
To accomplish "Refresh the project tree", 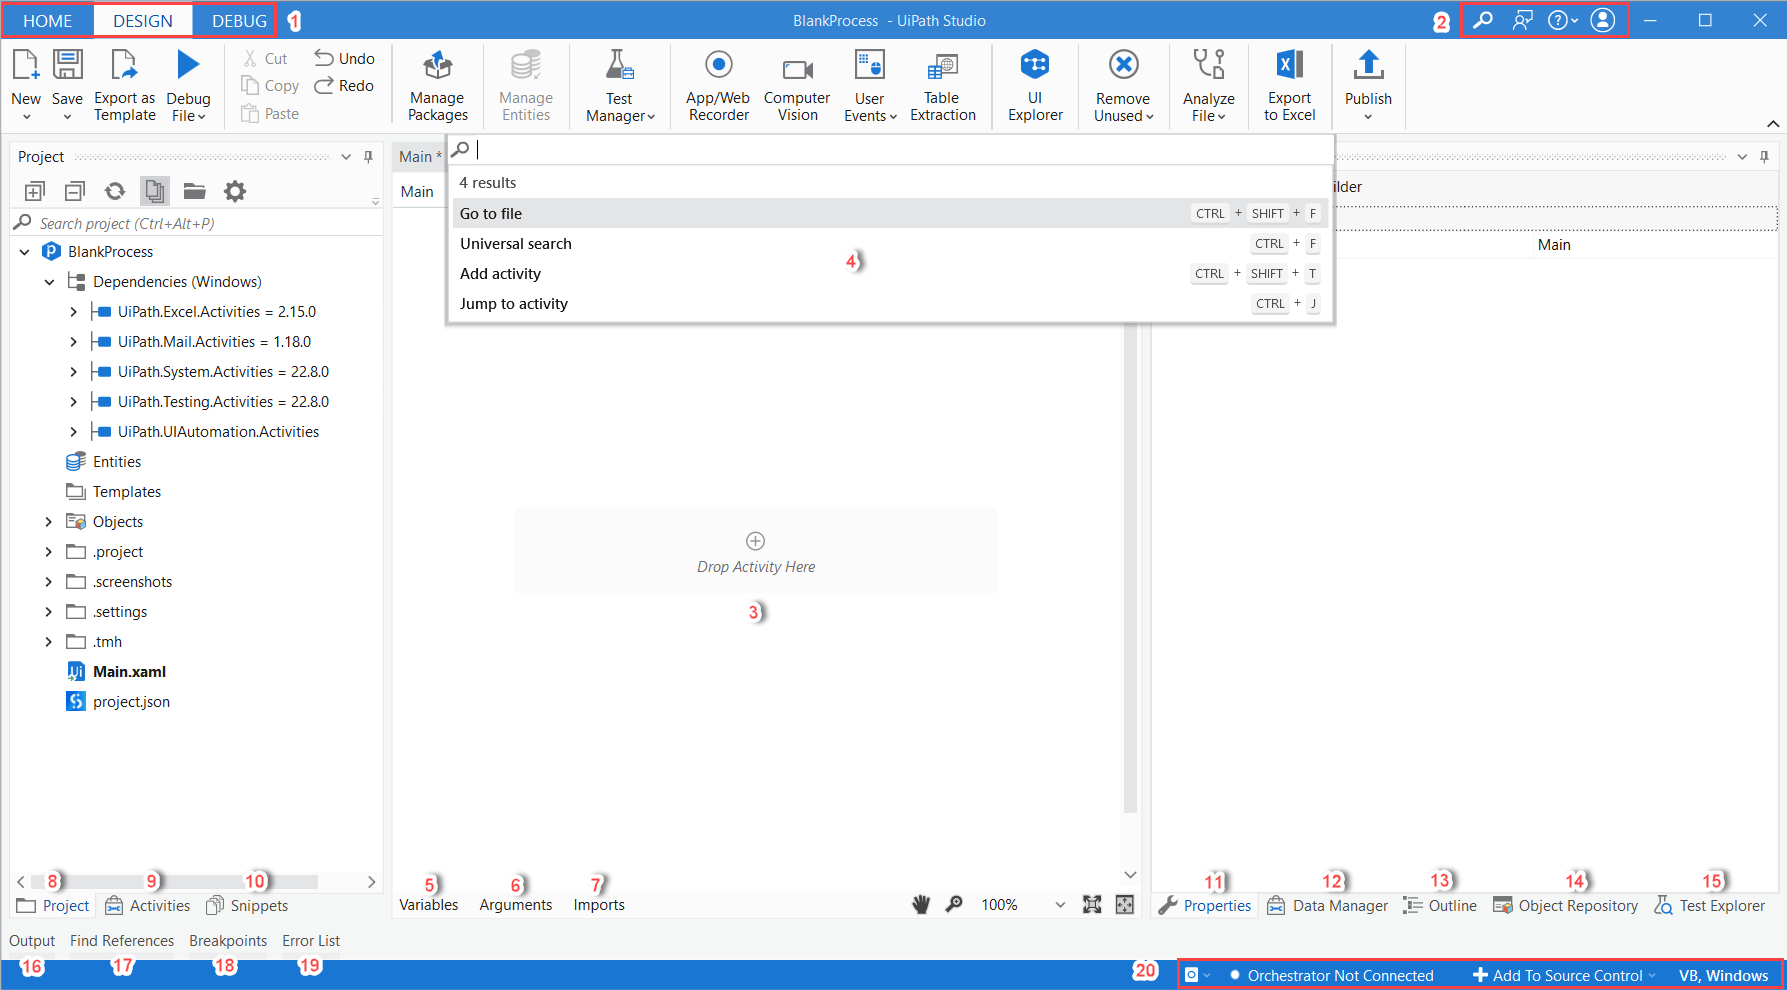I will tap(114, 190).
